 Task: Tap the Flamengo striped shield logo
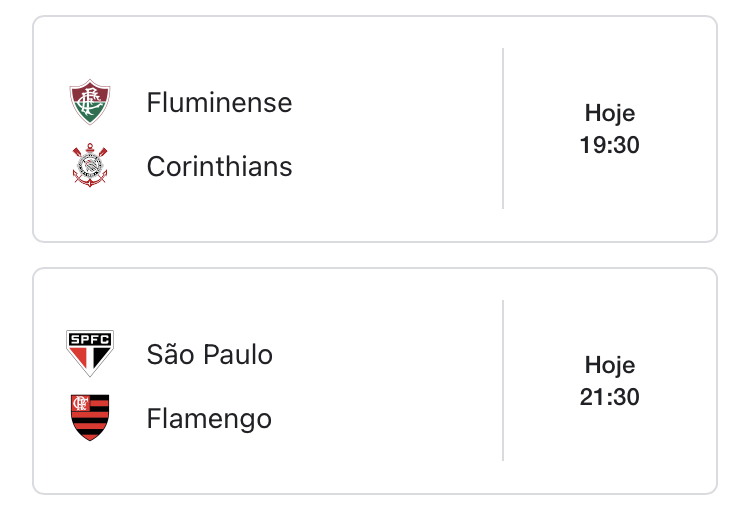pos(90,418)
